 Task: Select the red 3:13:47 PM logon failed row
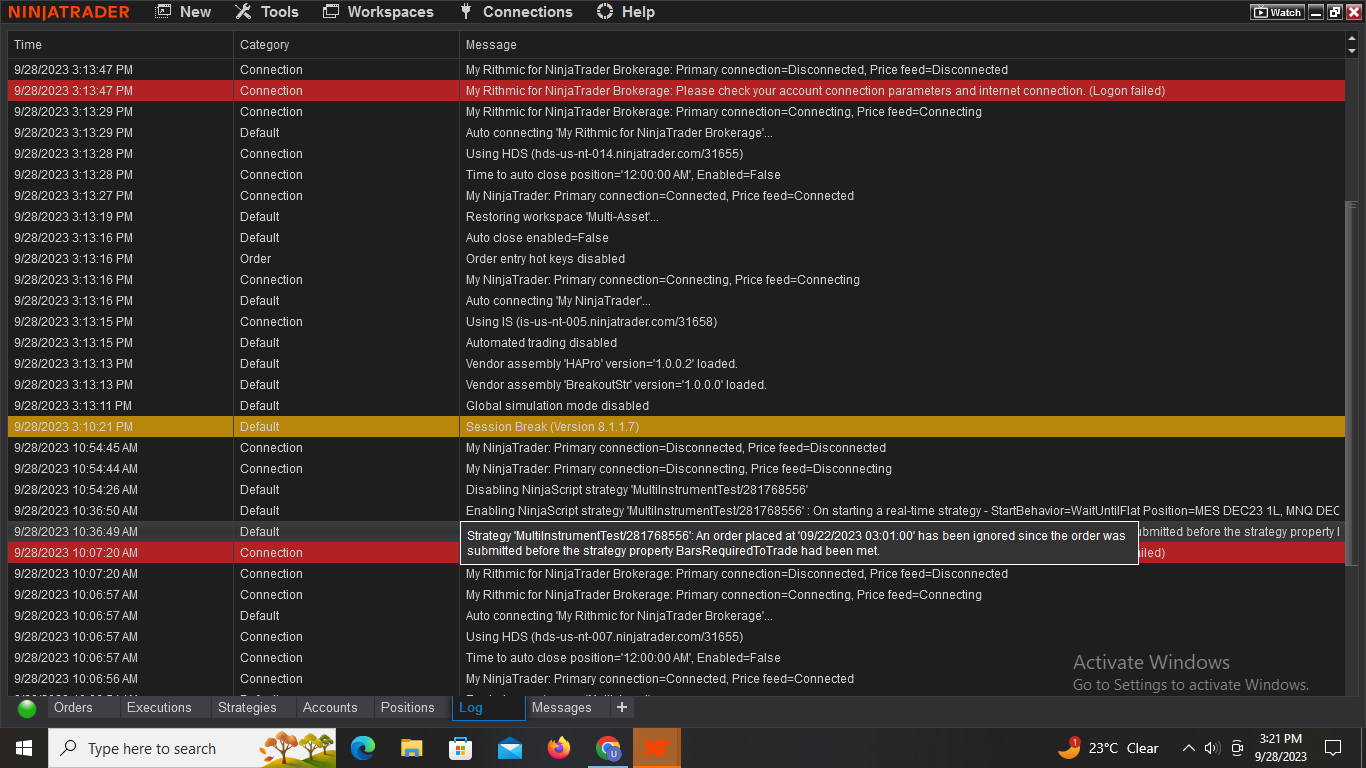(x=676, y=91)
